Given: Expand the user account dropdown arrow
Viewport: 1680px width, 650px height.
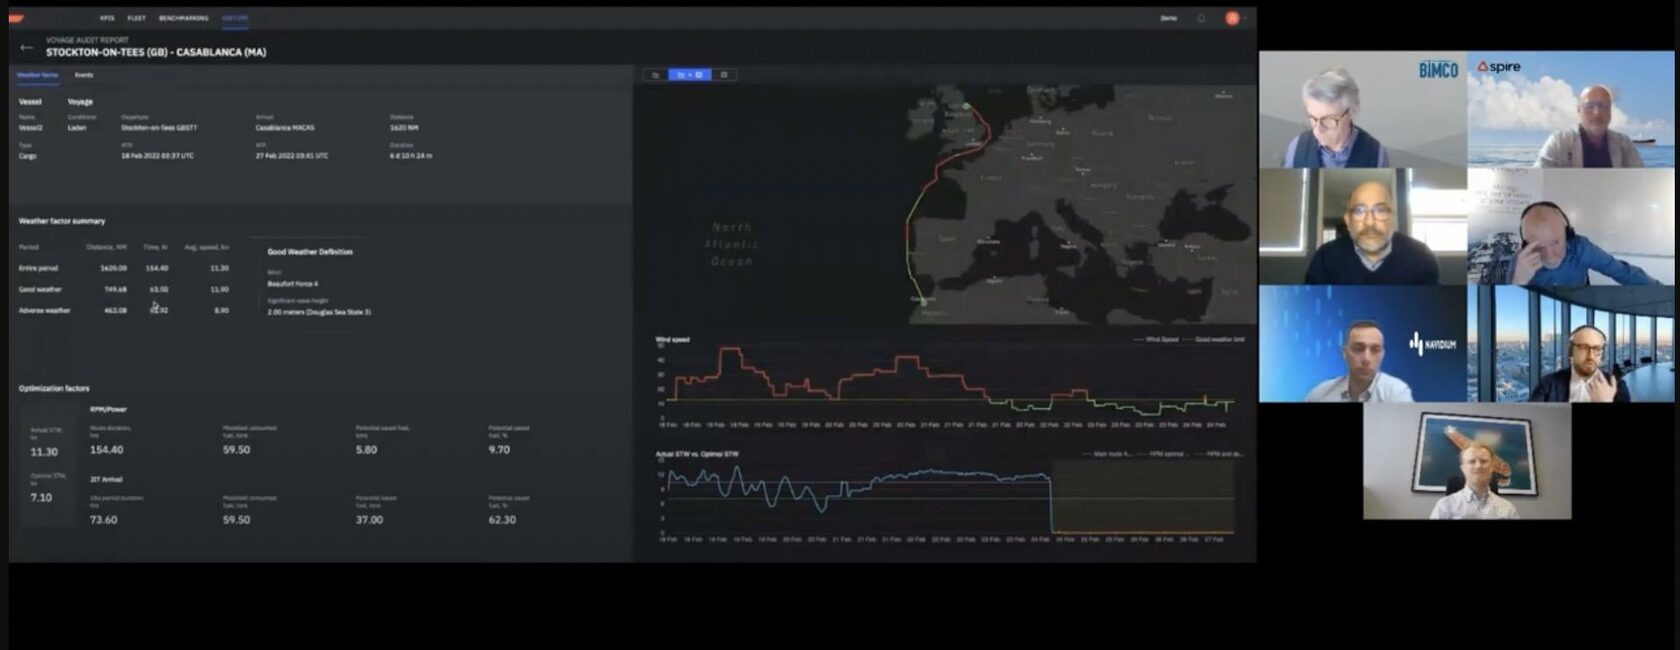Looking at the screenshot, I should (x=1245, y=18).
